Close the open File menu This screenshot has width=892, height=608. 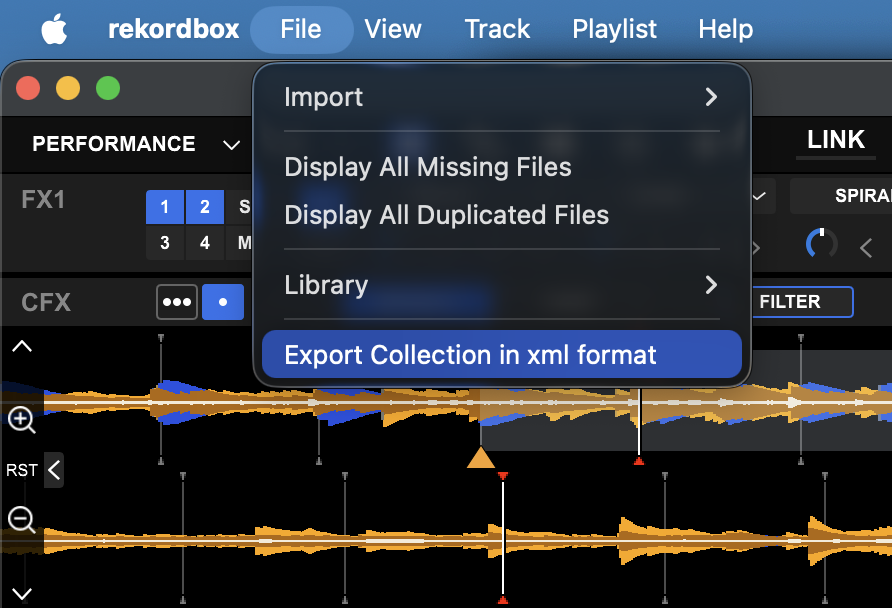(x=301, y=30)
